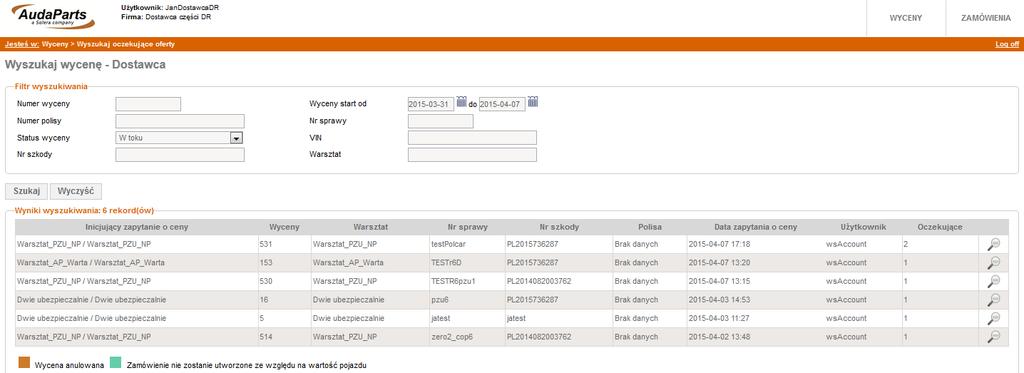This screenshot has height=373, width=1024.
Task: Click quote number 514 cell
Action: tap(284, 337)
